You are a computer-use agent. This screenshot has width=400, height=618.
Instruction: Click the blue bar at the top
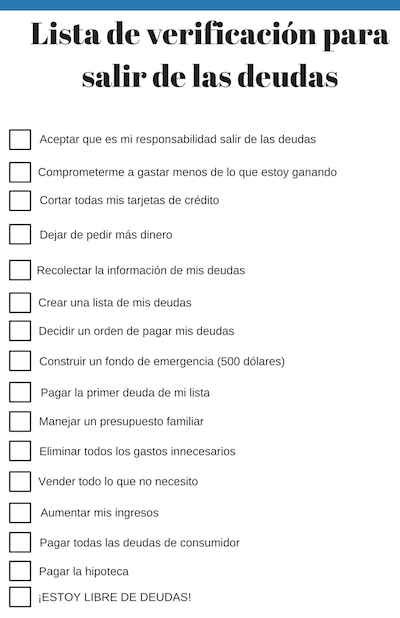200,5
